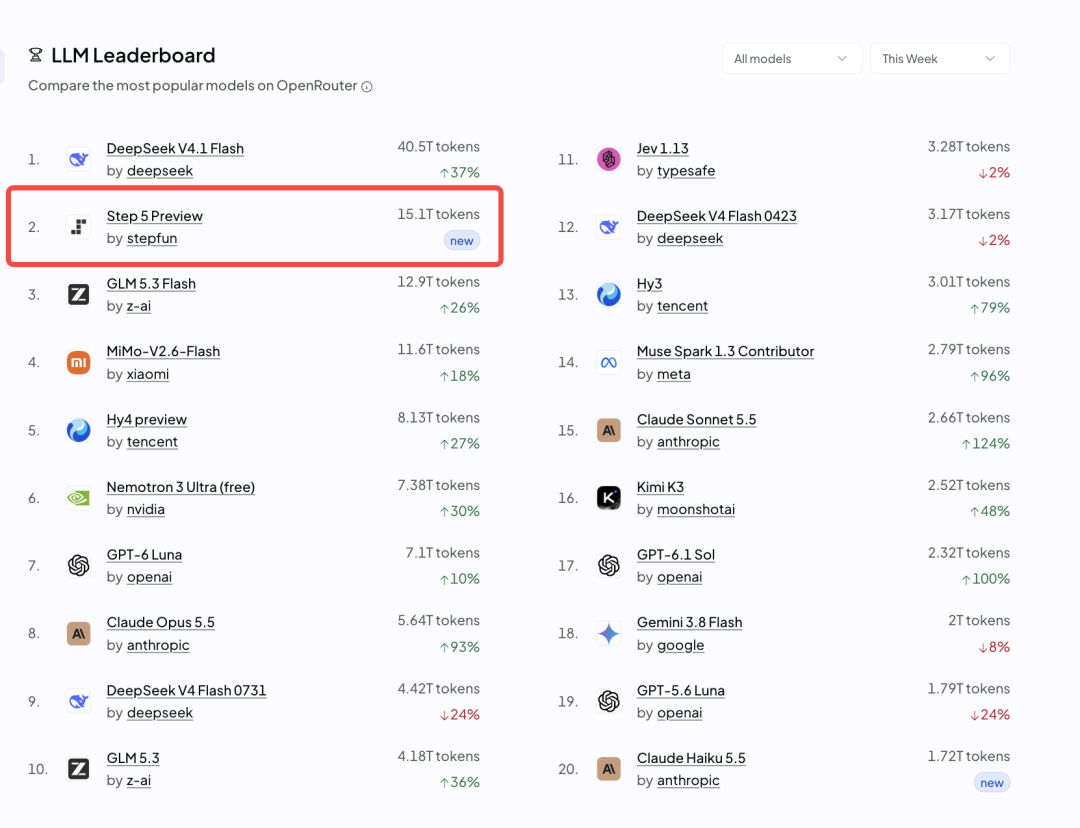Click the Anthropic logo beside Claude Haiku 5.5

[609, 769]
